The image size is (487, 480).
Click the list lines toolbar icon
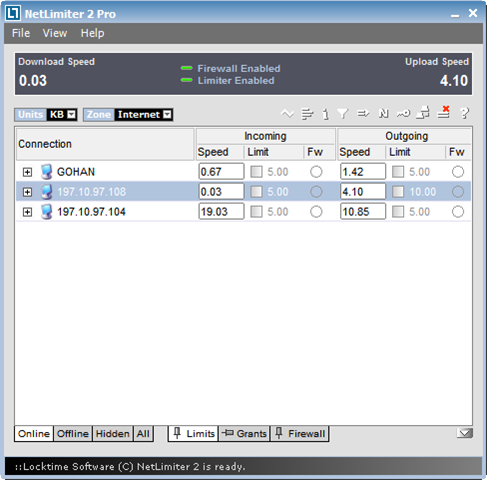pyautogui.click(x=307, y=114)
